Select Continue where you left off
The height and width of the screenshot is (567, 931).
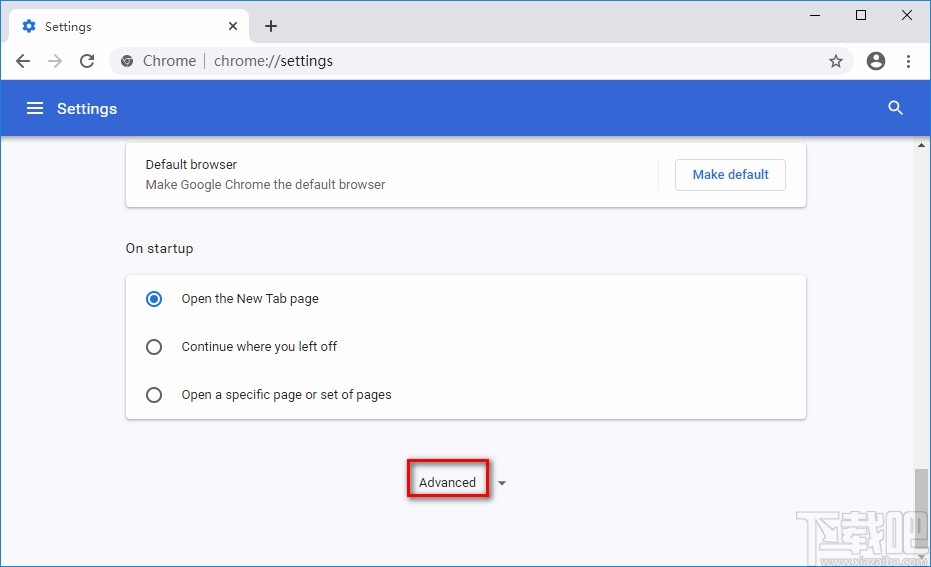154,347
